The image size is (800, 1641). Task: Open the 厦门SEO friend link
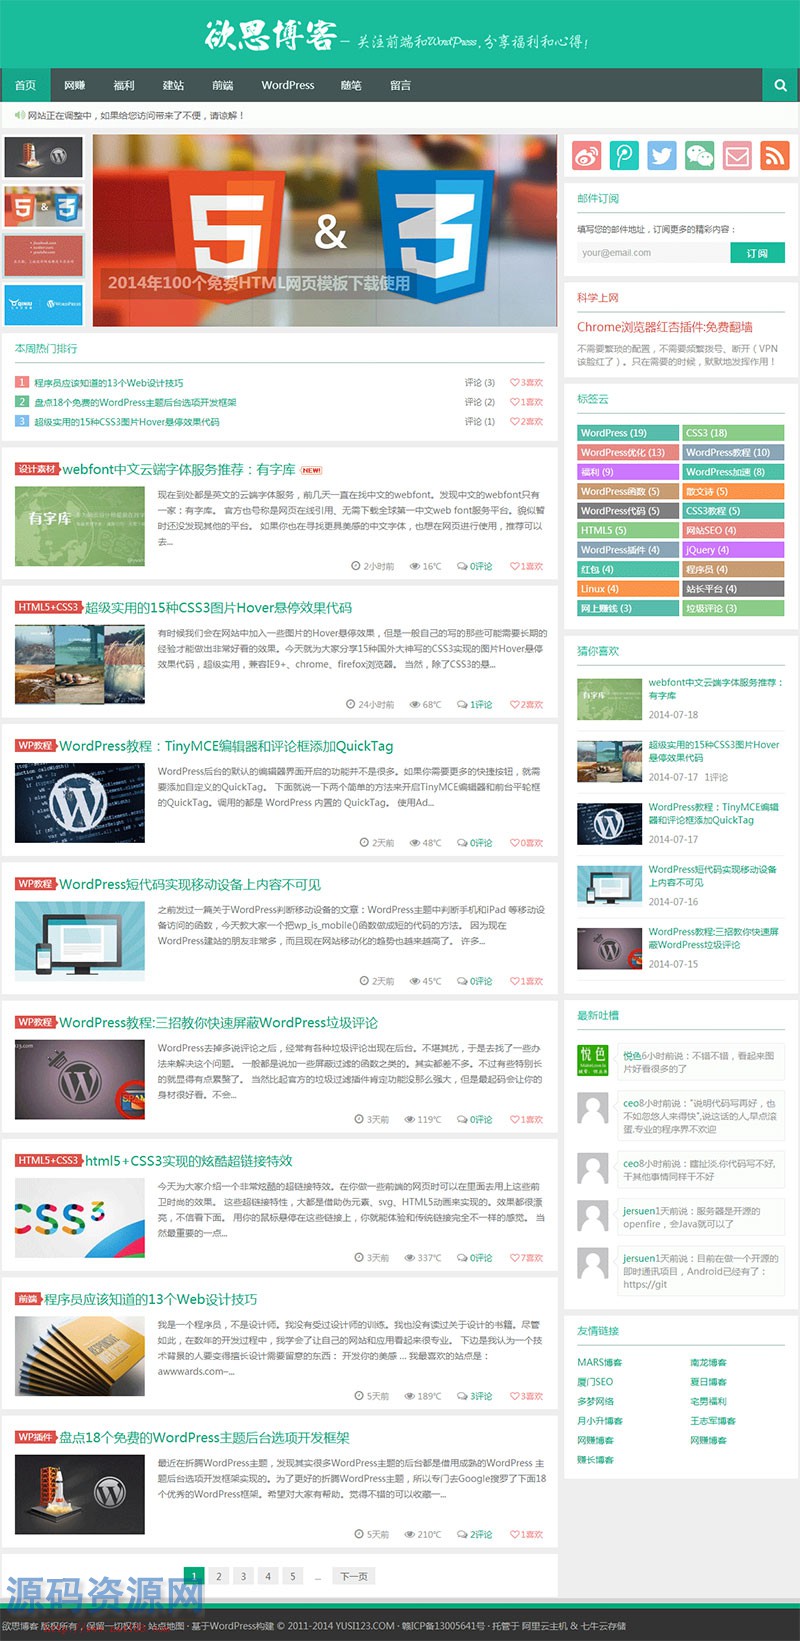[595, 1382]
